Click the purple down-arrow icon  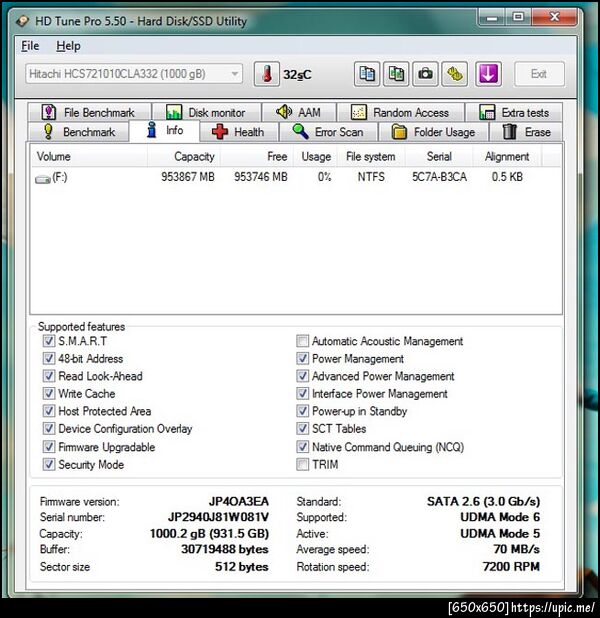tap(488, 74)
